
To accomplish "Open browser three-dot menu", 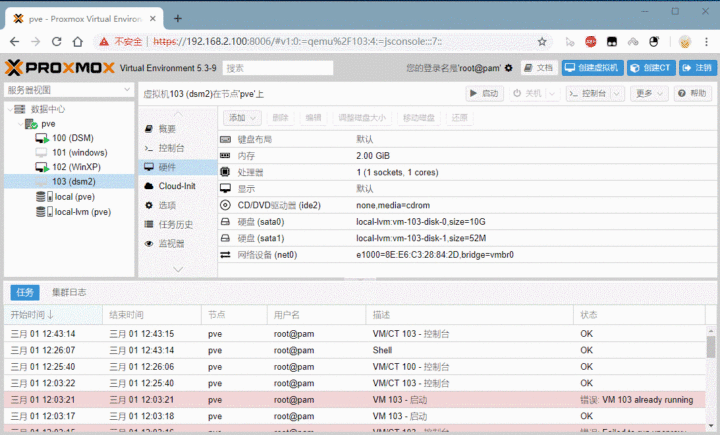I will click(706, 42).
